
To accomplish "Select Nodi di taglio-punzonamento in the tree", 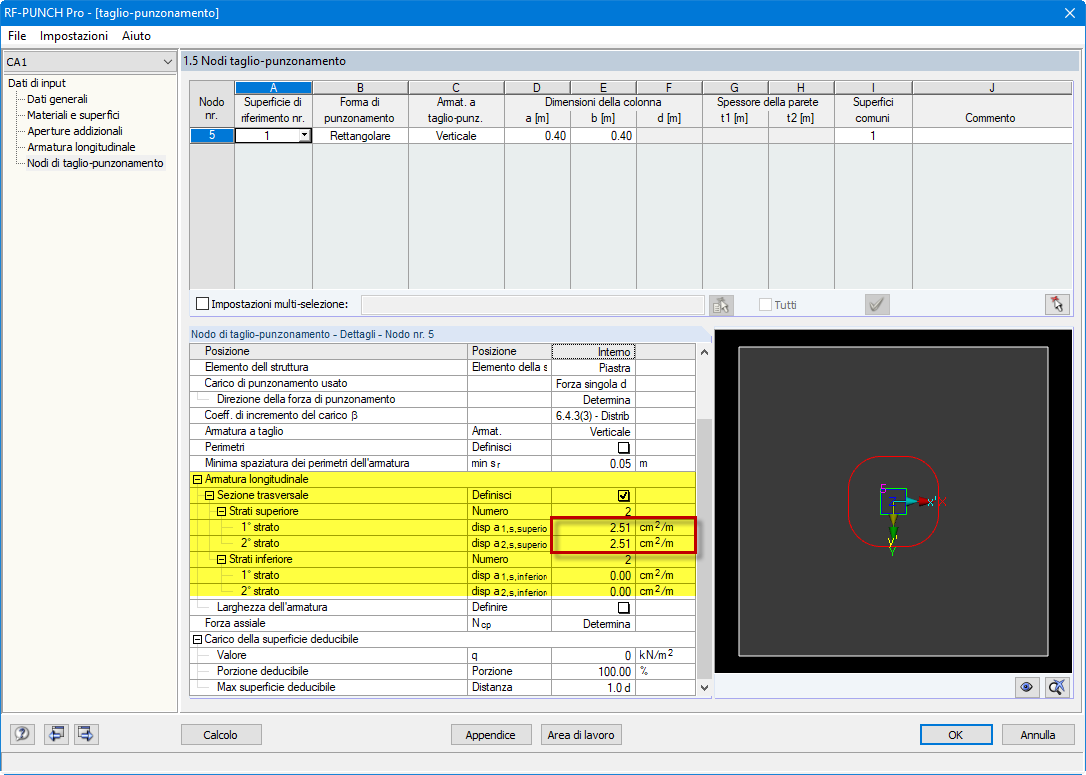I will 95,163.
